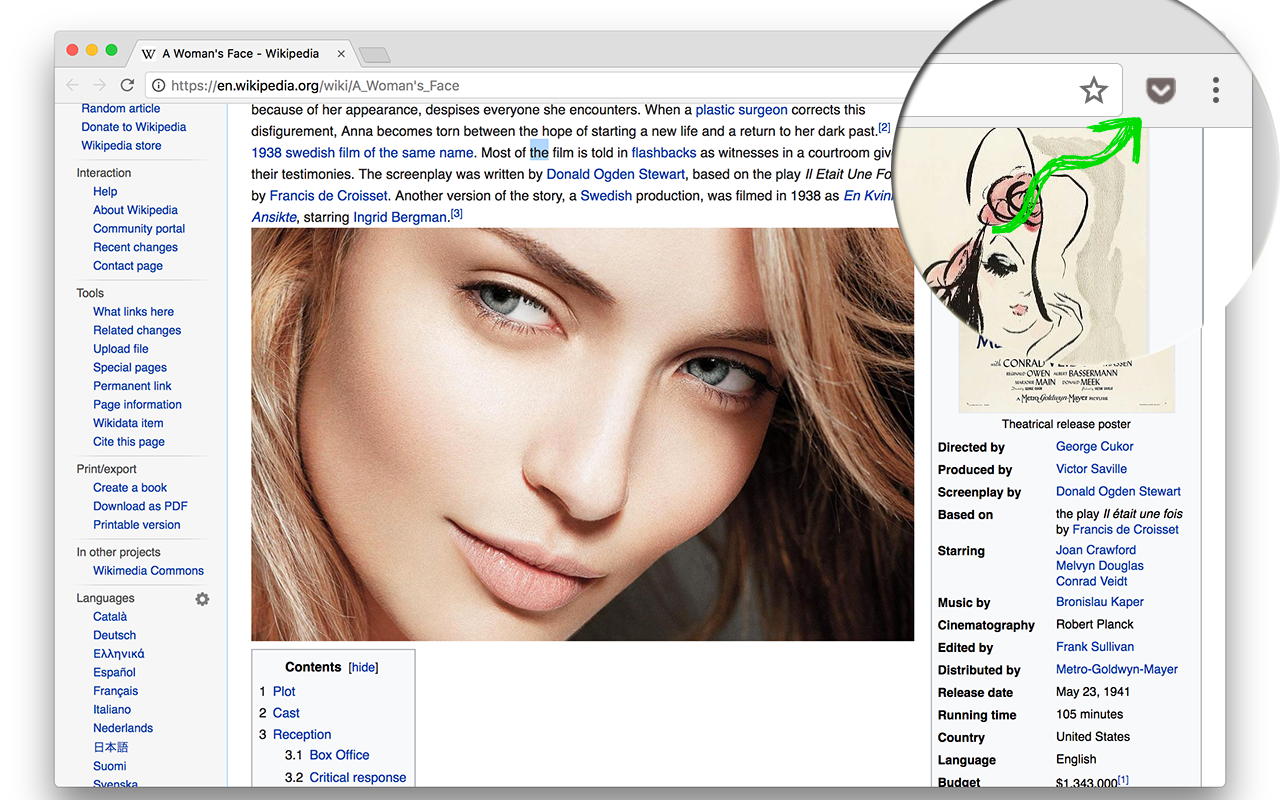
Task: Switch to Italiano language
Action: [x=112, y=709]
